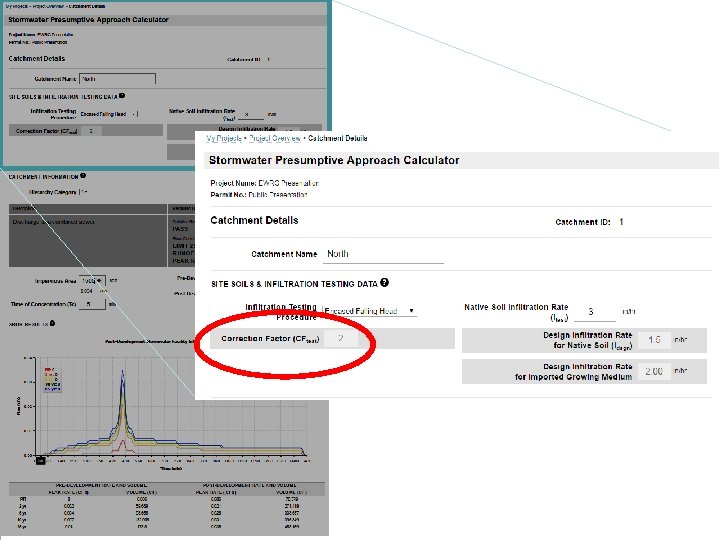The width and height of the screenshot is (720, 540).
Task: Click Native Soil Infiltration Rate field in background page
Action: point(253,114)
